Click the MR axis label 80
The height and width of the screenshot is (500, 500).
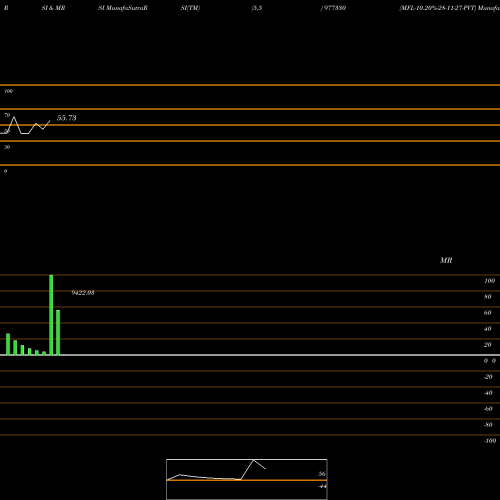coord(488,297)
